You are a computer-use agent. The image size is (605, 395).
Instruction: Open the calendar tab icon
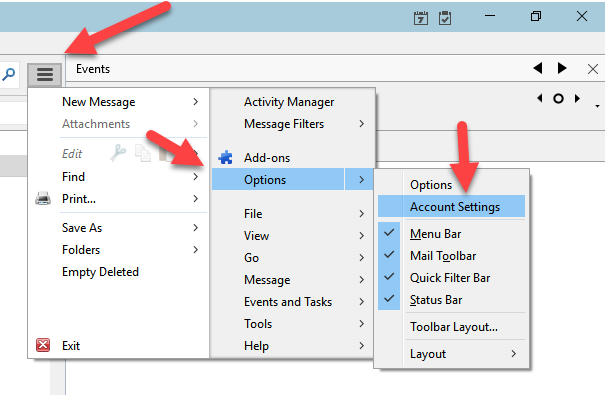coord(421,18)
